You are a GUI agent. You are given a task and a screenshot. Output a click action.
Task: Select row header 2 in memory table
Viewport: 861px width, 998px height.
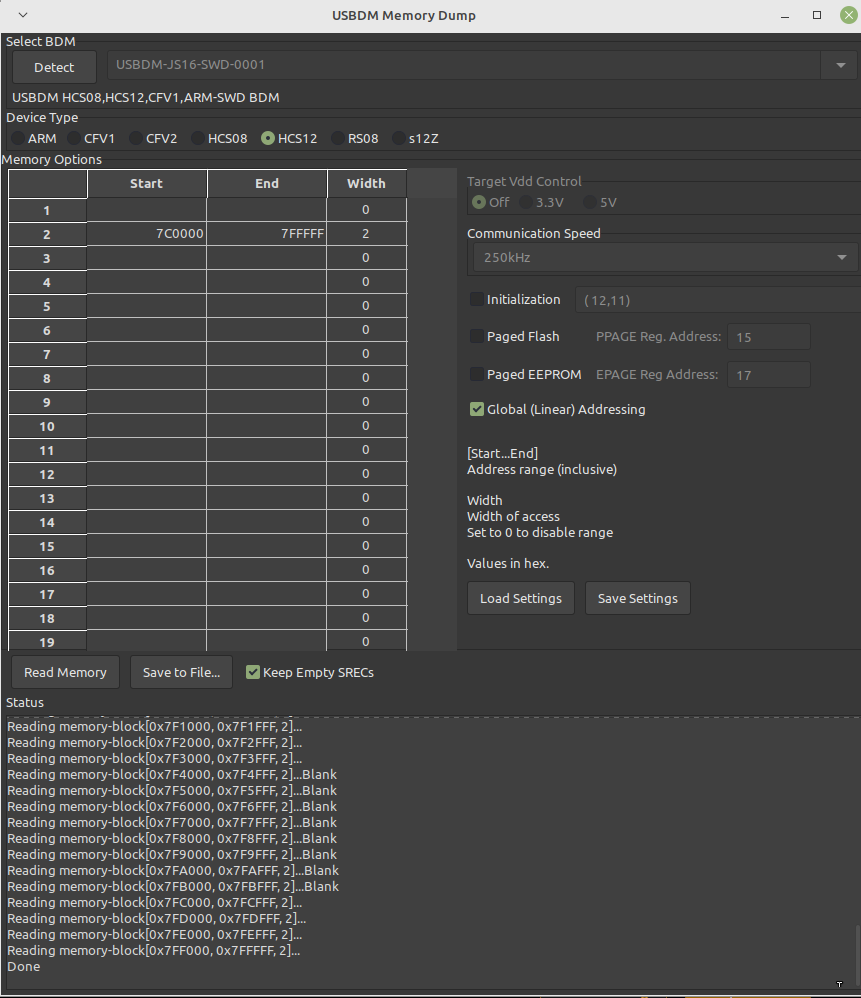(x=47, y=234)
